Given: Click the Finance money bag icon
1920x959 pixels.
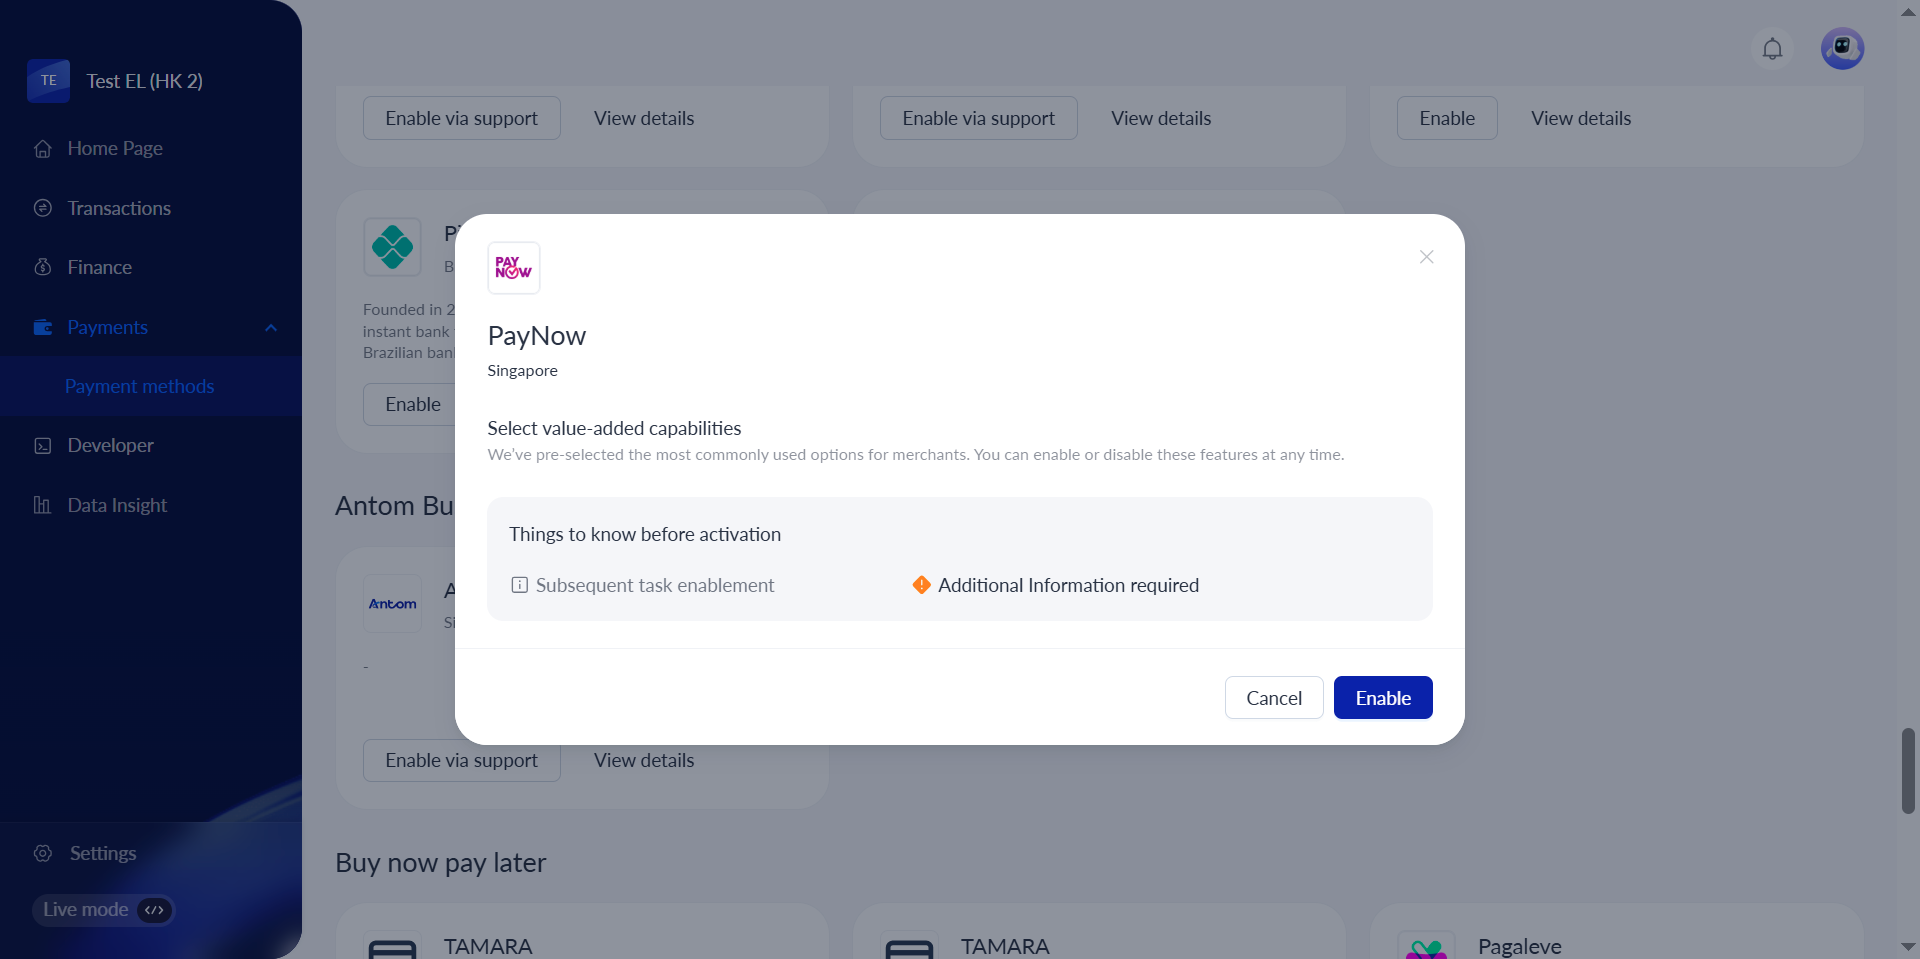Looking at the screenshot, I should [43, 267].
